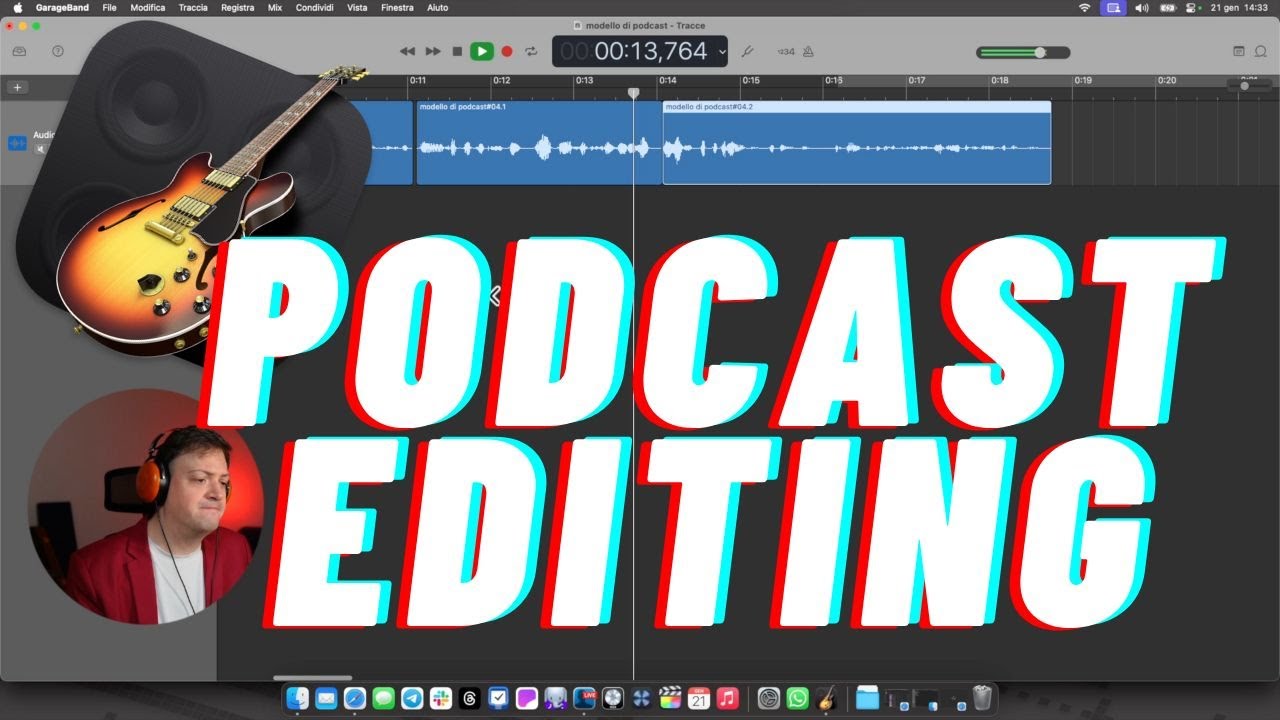Open the Vista menu
Image resolution: width=1280 pixels, height=720 pixels.
pos(357,7)
